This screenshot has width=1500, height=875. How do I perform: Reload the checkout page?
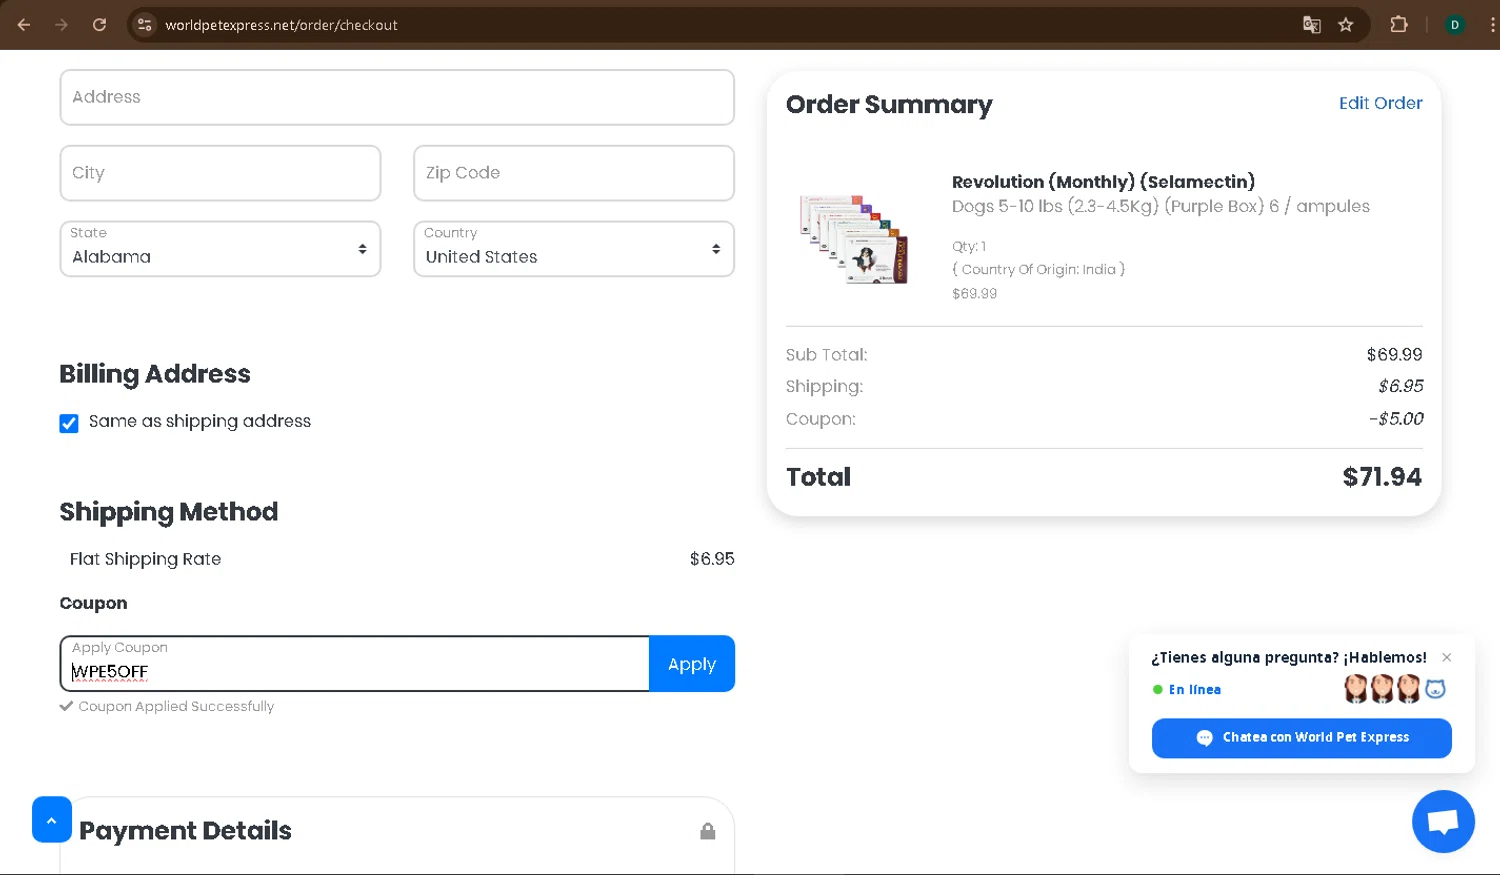[99, 25]
